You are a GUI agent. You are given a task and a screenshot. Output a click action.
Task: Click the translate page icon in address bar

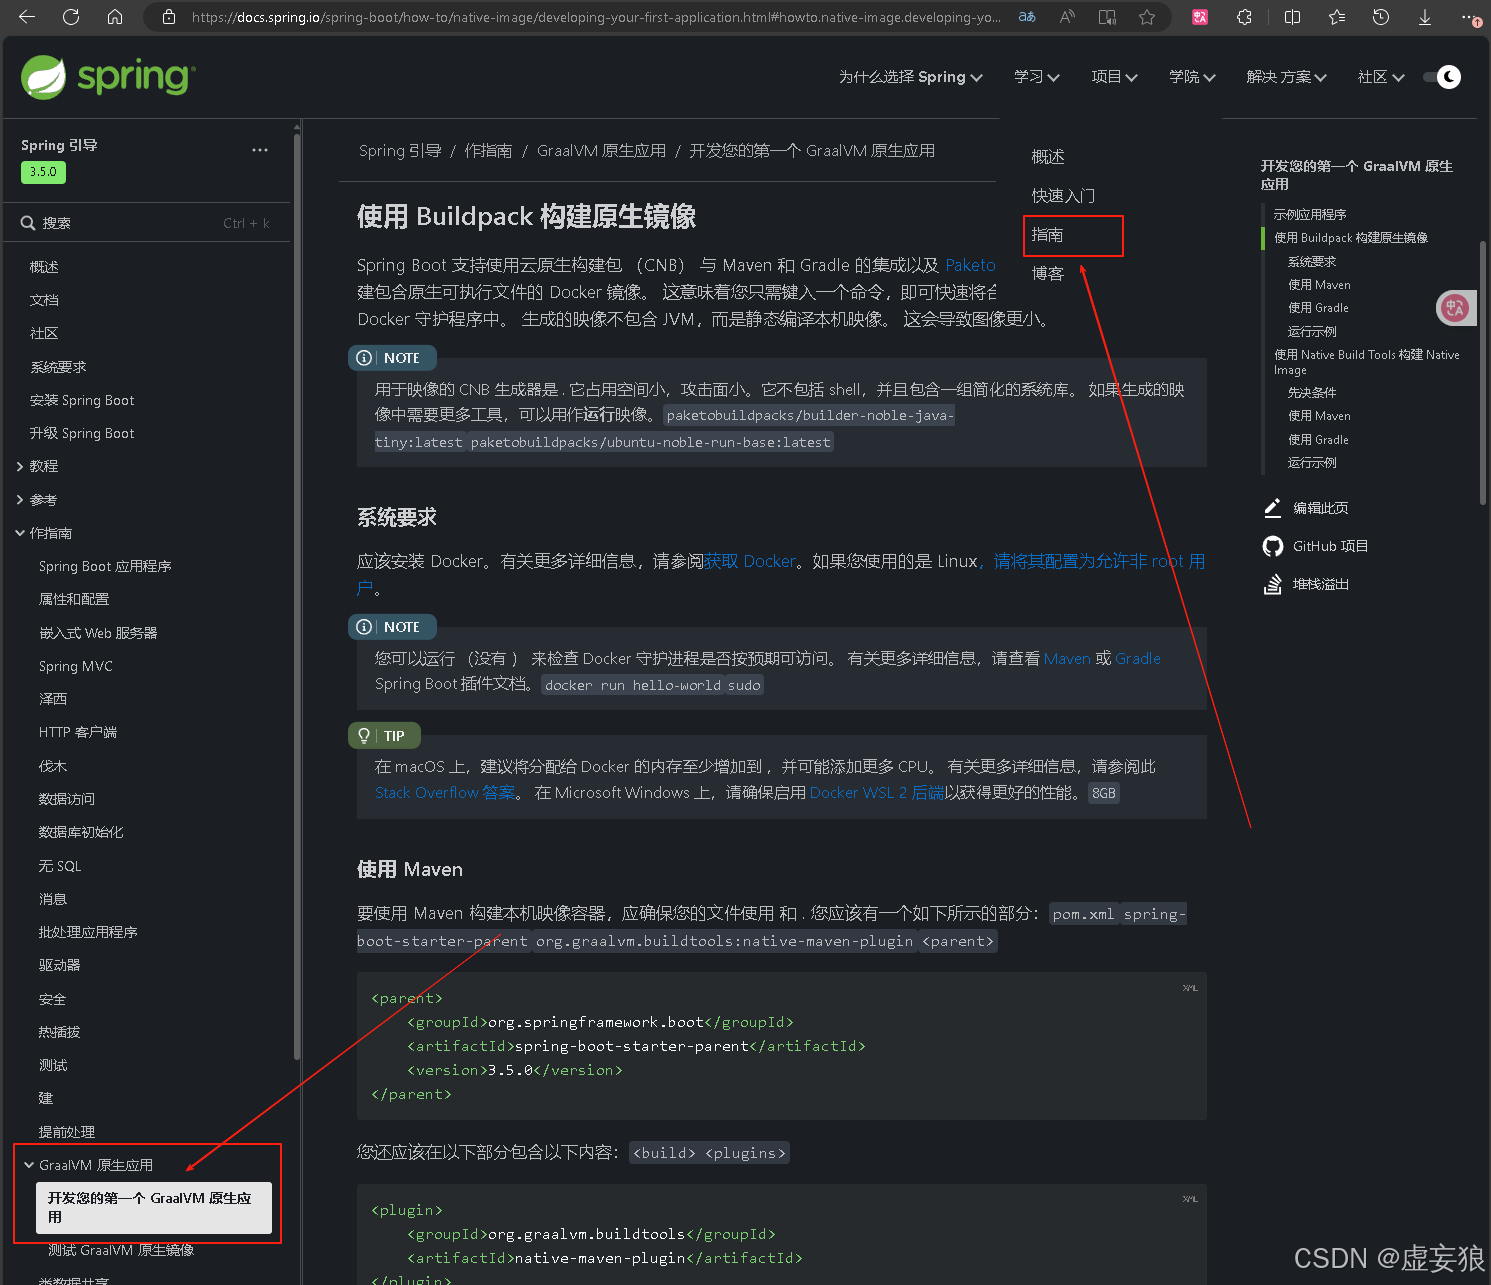[1027, 17]
